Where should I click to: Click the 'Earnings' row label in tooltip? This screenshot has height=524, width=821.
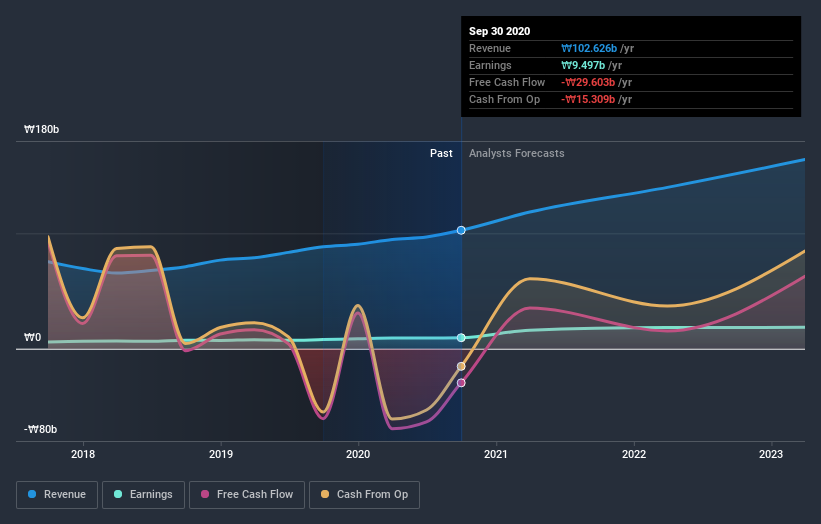click(x=490, y=65)
